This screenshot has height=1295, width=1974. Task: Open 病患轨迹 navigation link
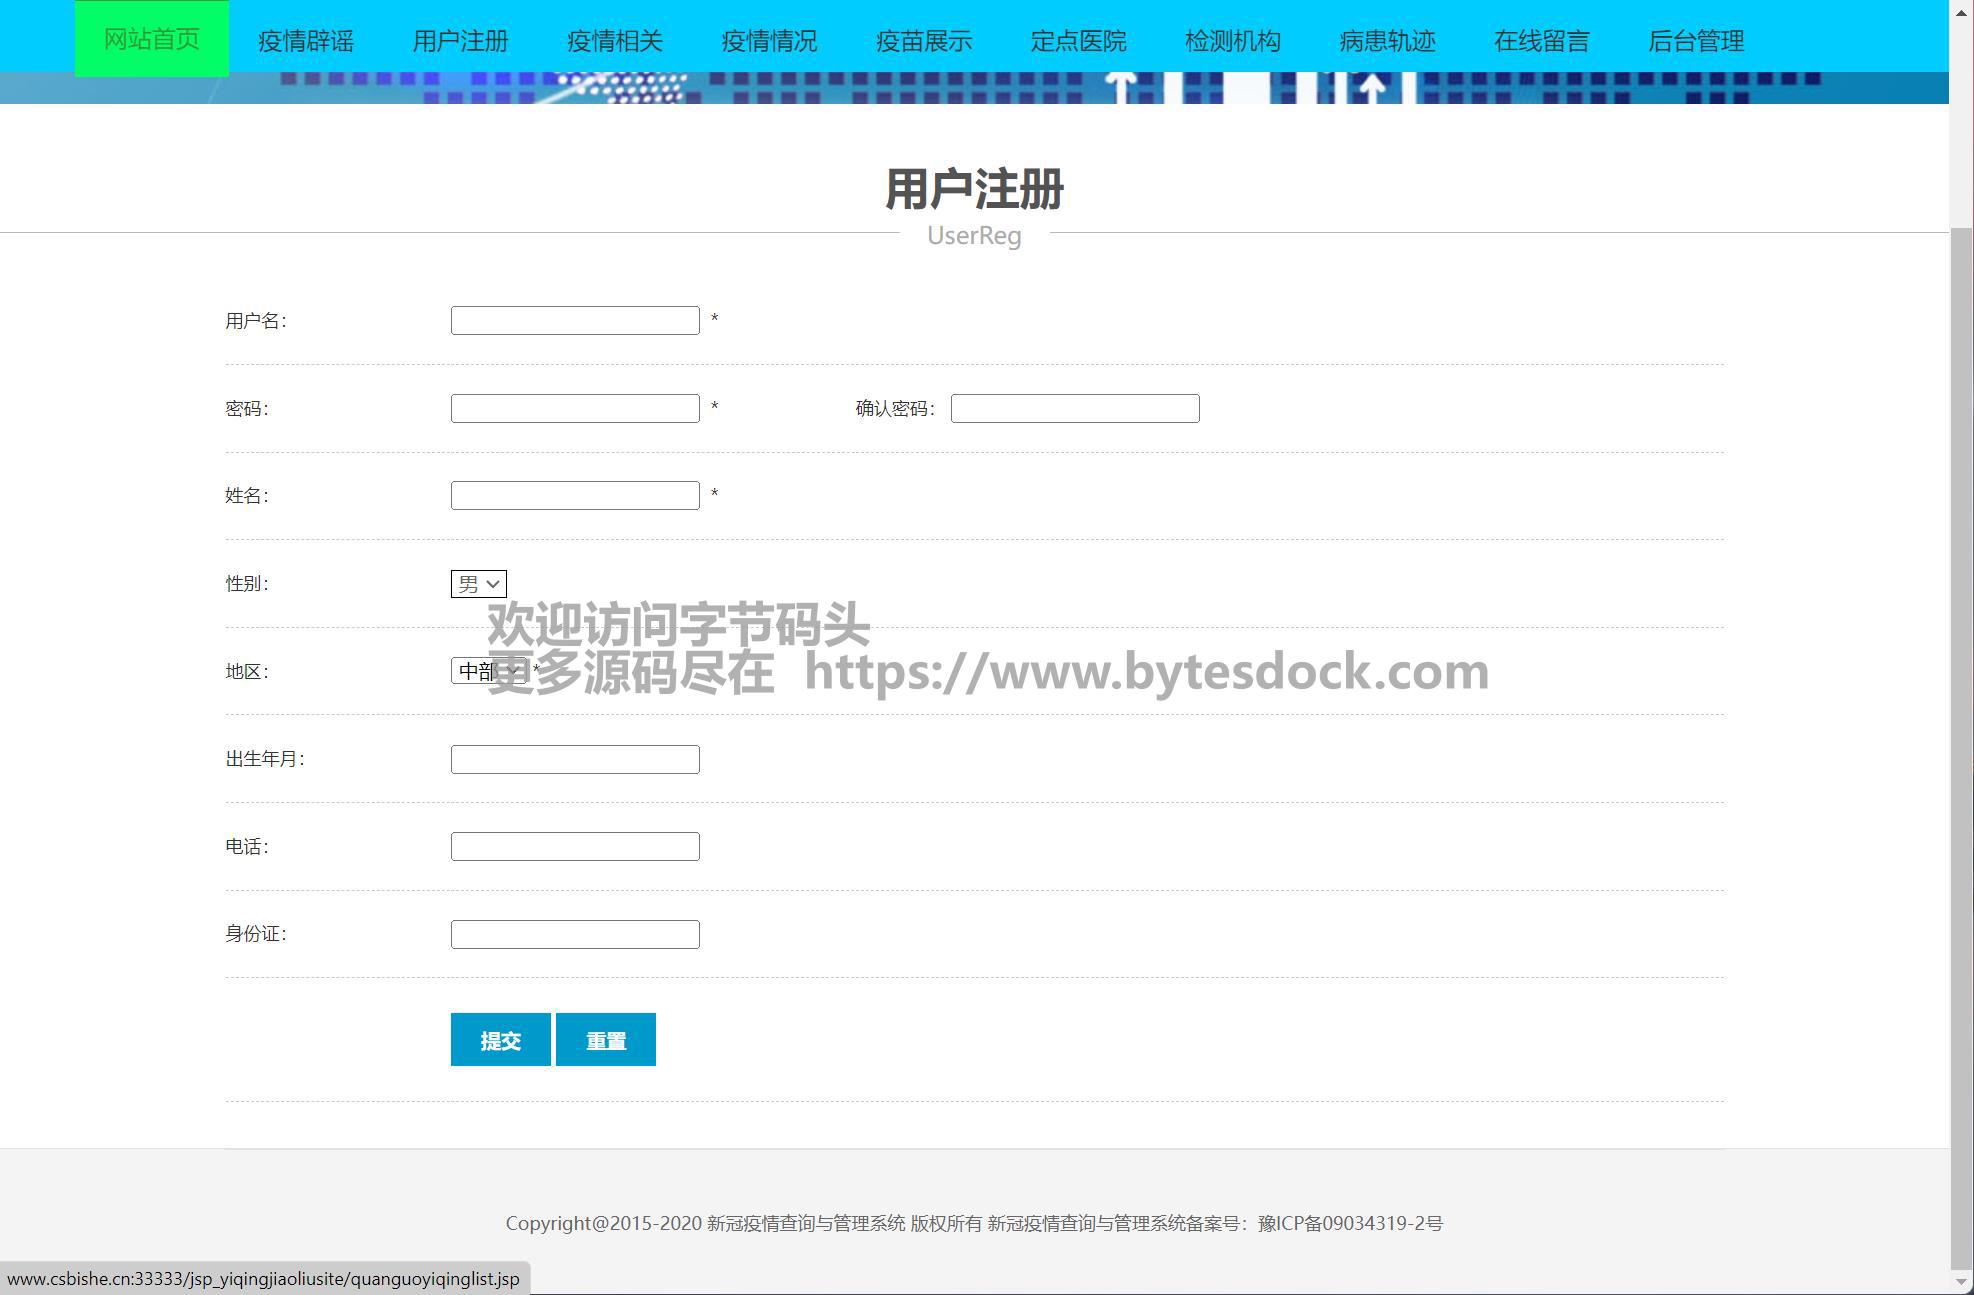click(1387, 41)
